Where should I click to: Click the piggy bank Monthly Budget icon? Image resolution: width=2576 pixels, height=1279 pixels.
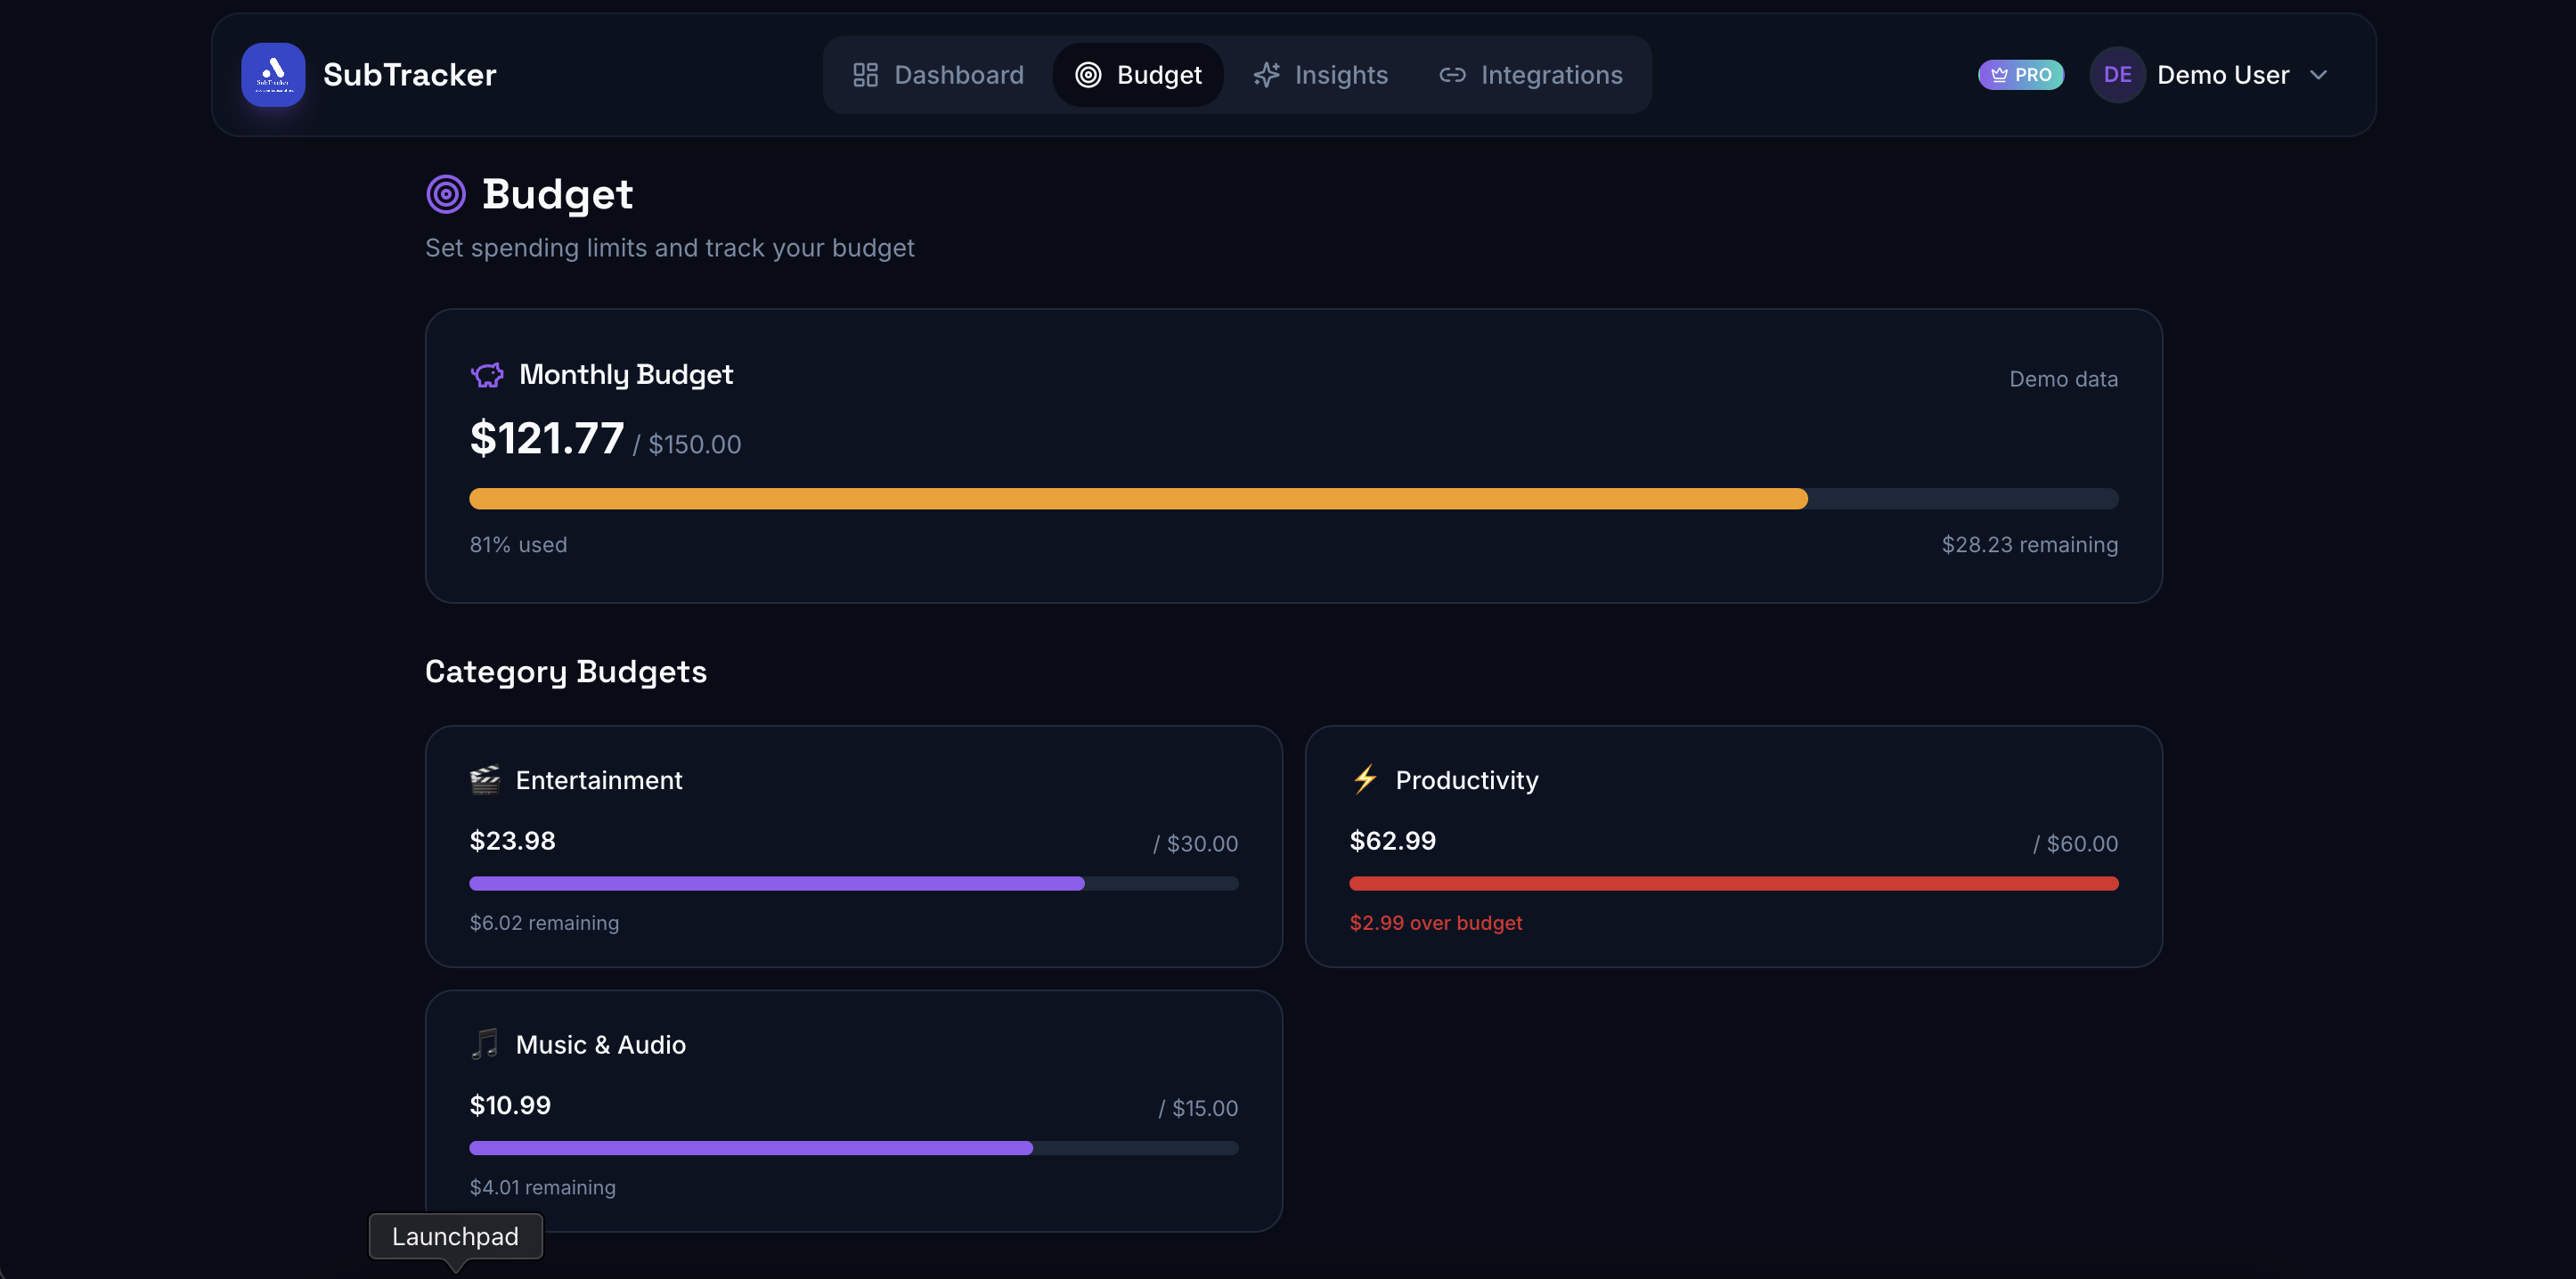click(x=487, y=375)
